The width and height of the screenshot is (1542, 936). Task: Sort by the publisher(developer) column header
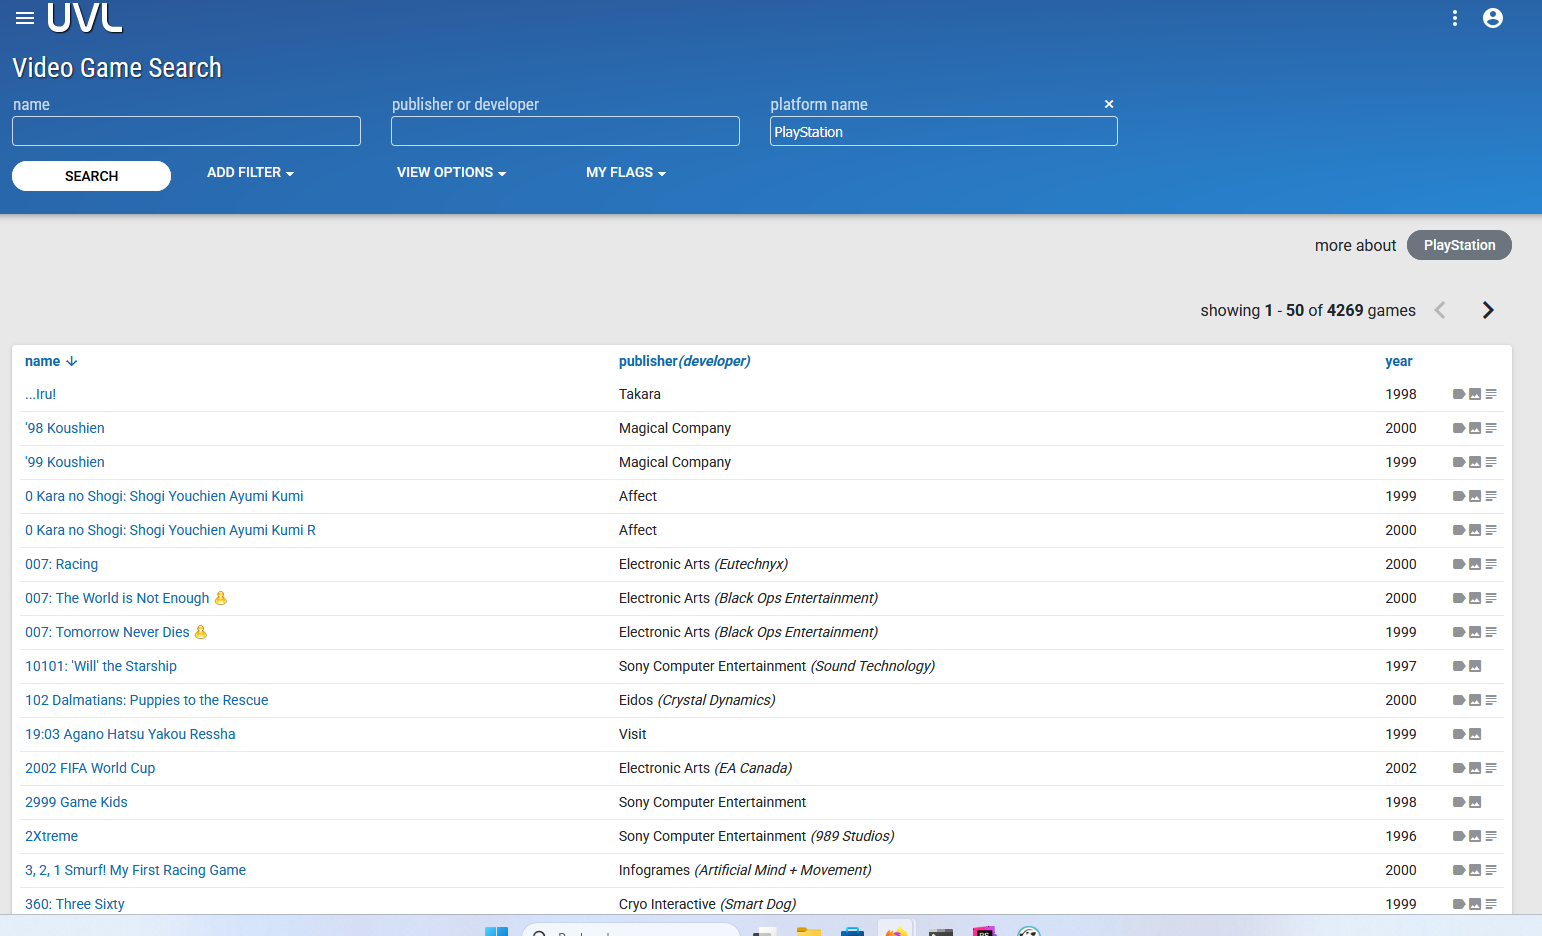(684, 361)
